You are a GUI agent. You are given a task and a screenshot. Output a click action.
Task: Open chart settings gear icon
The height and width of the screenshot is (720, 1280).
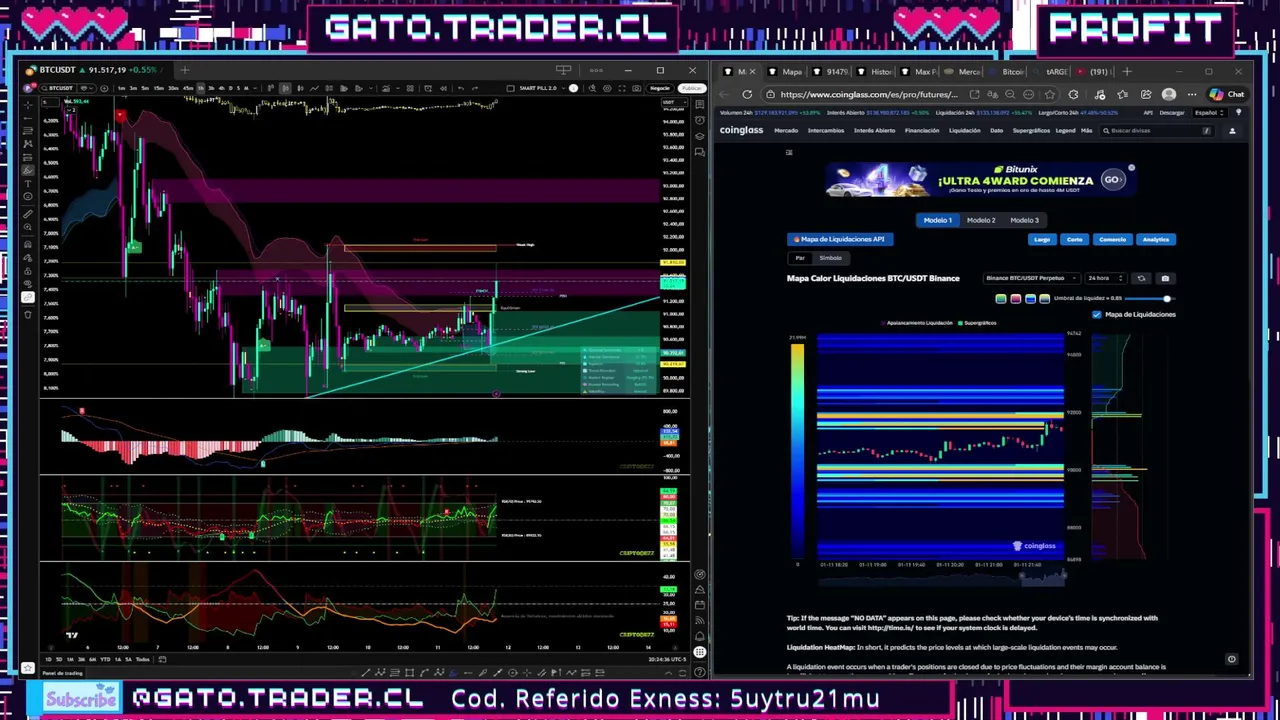click(x=607, y=88)
